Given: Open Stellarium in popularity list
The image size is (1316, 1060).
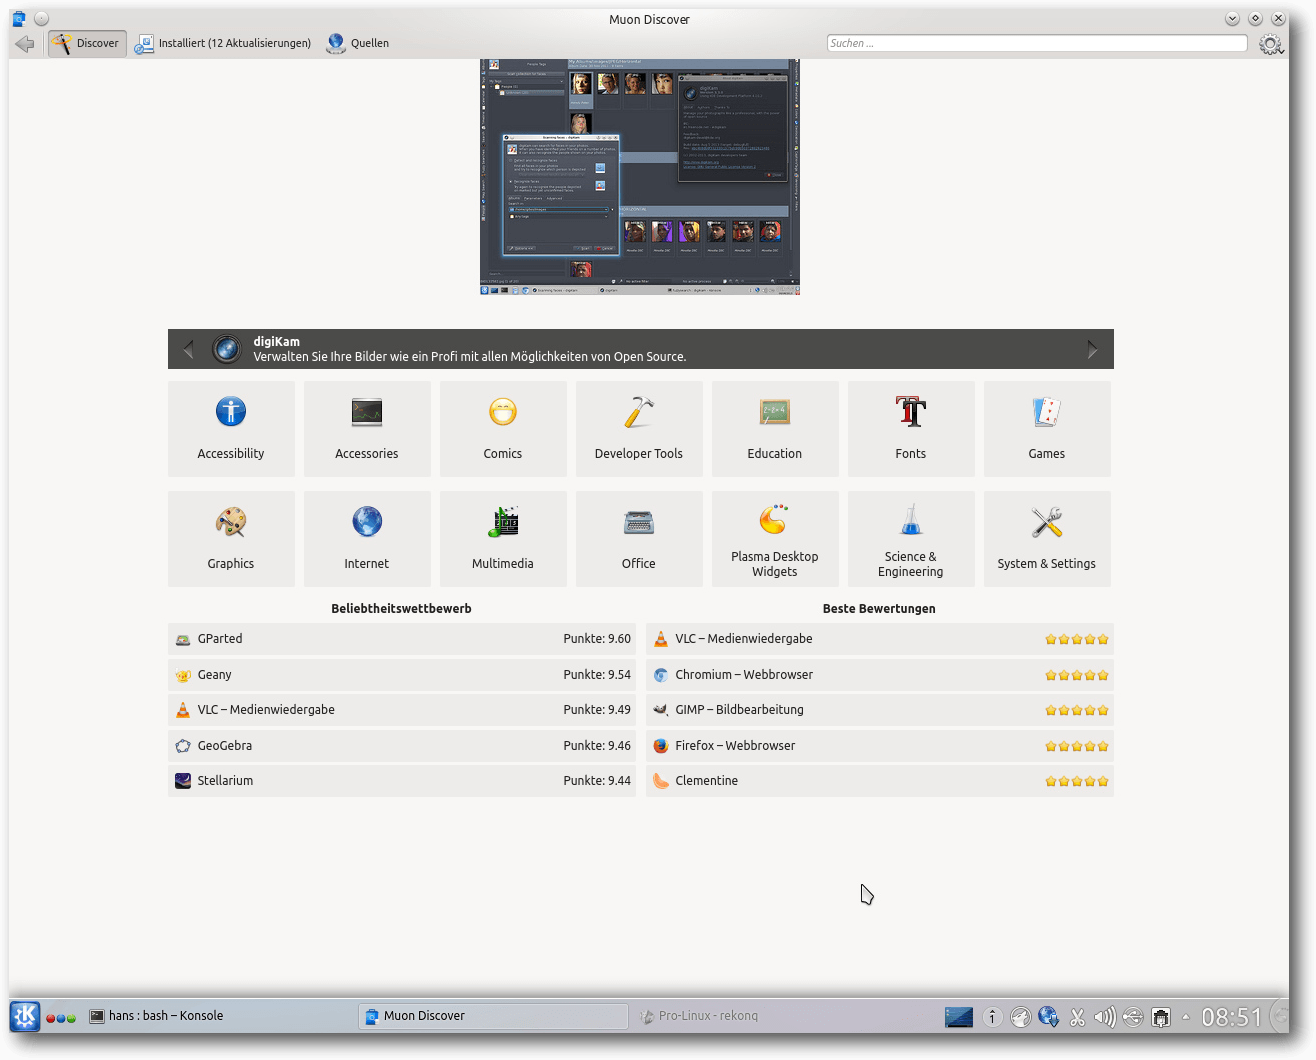Looking at the screenshot, I should (x=402, y=781).
